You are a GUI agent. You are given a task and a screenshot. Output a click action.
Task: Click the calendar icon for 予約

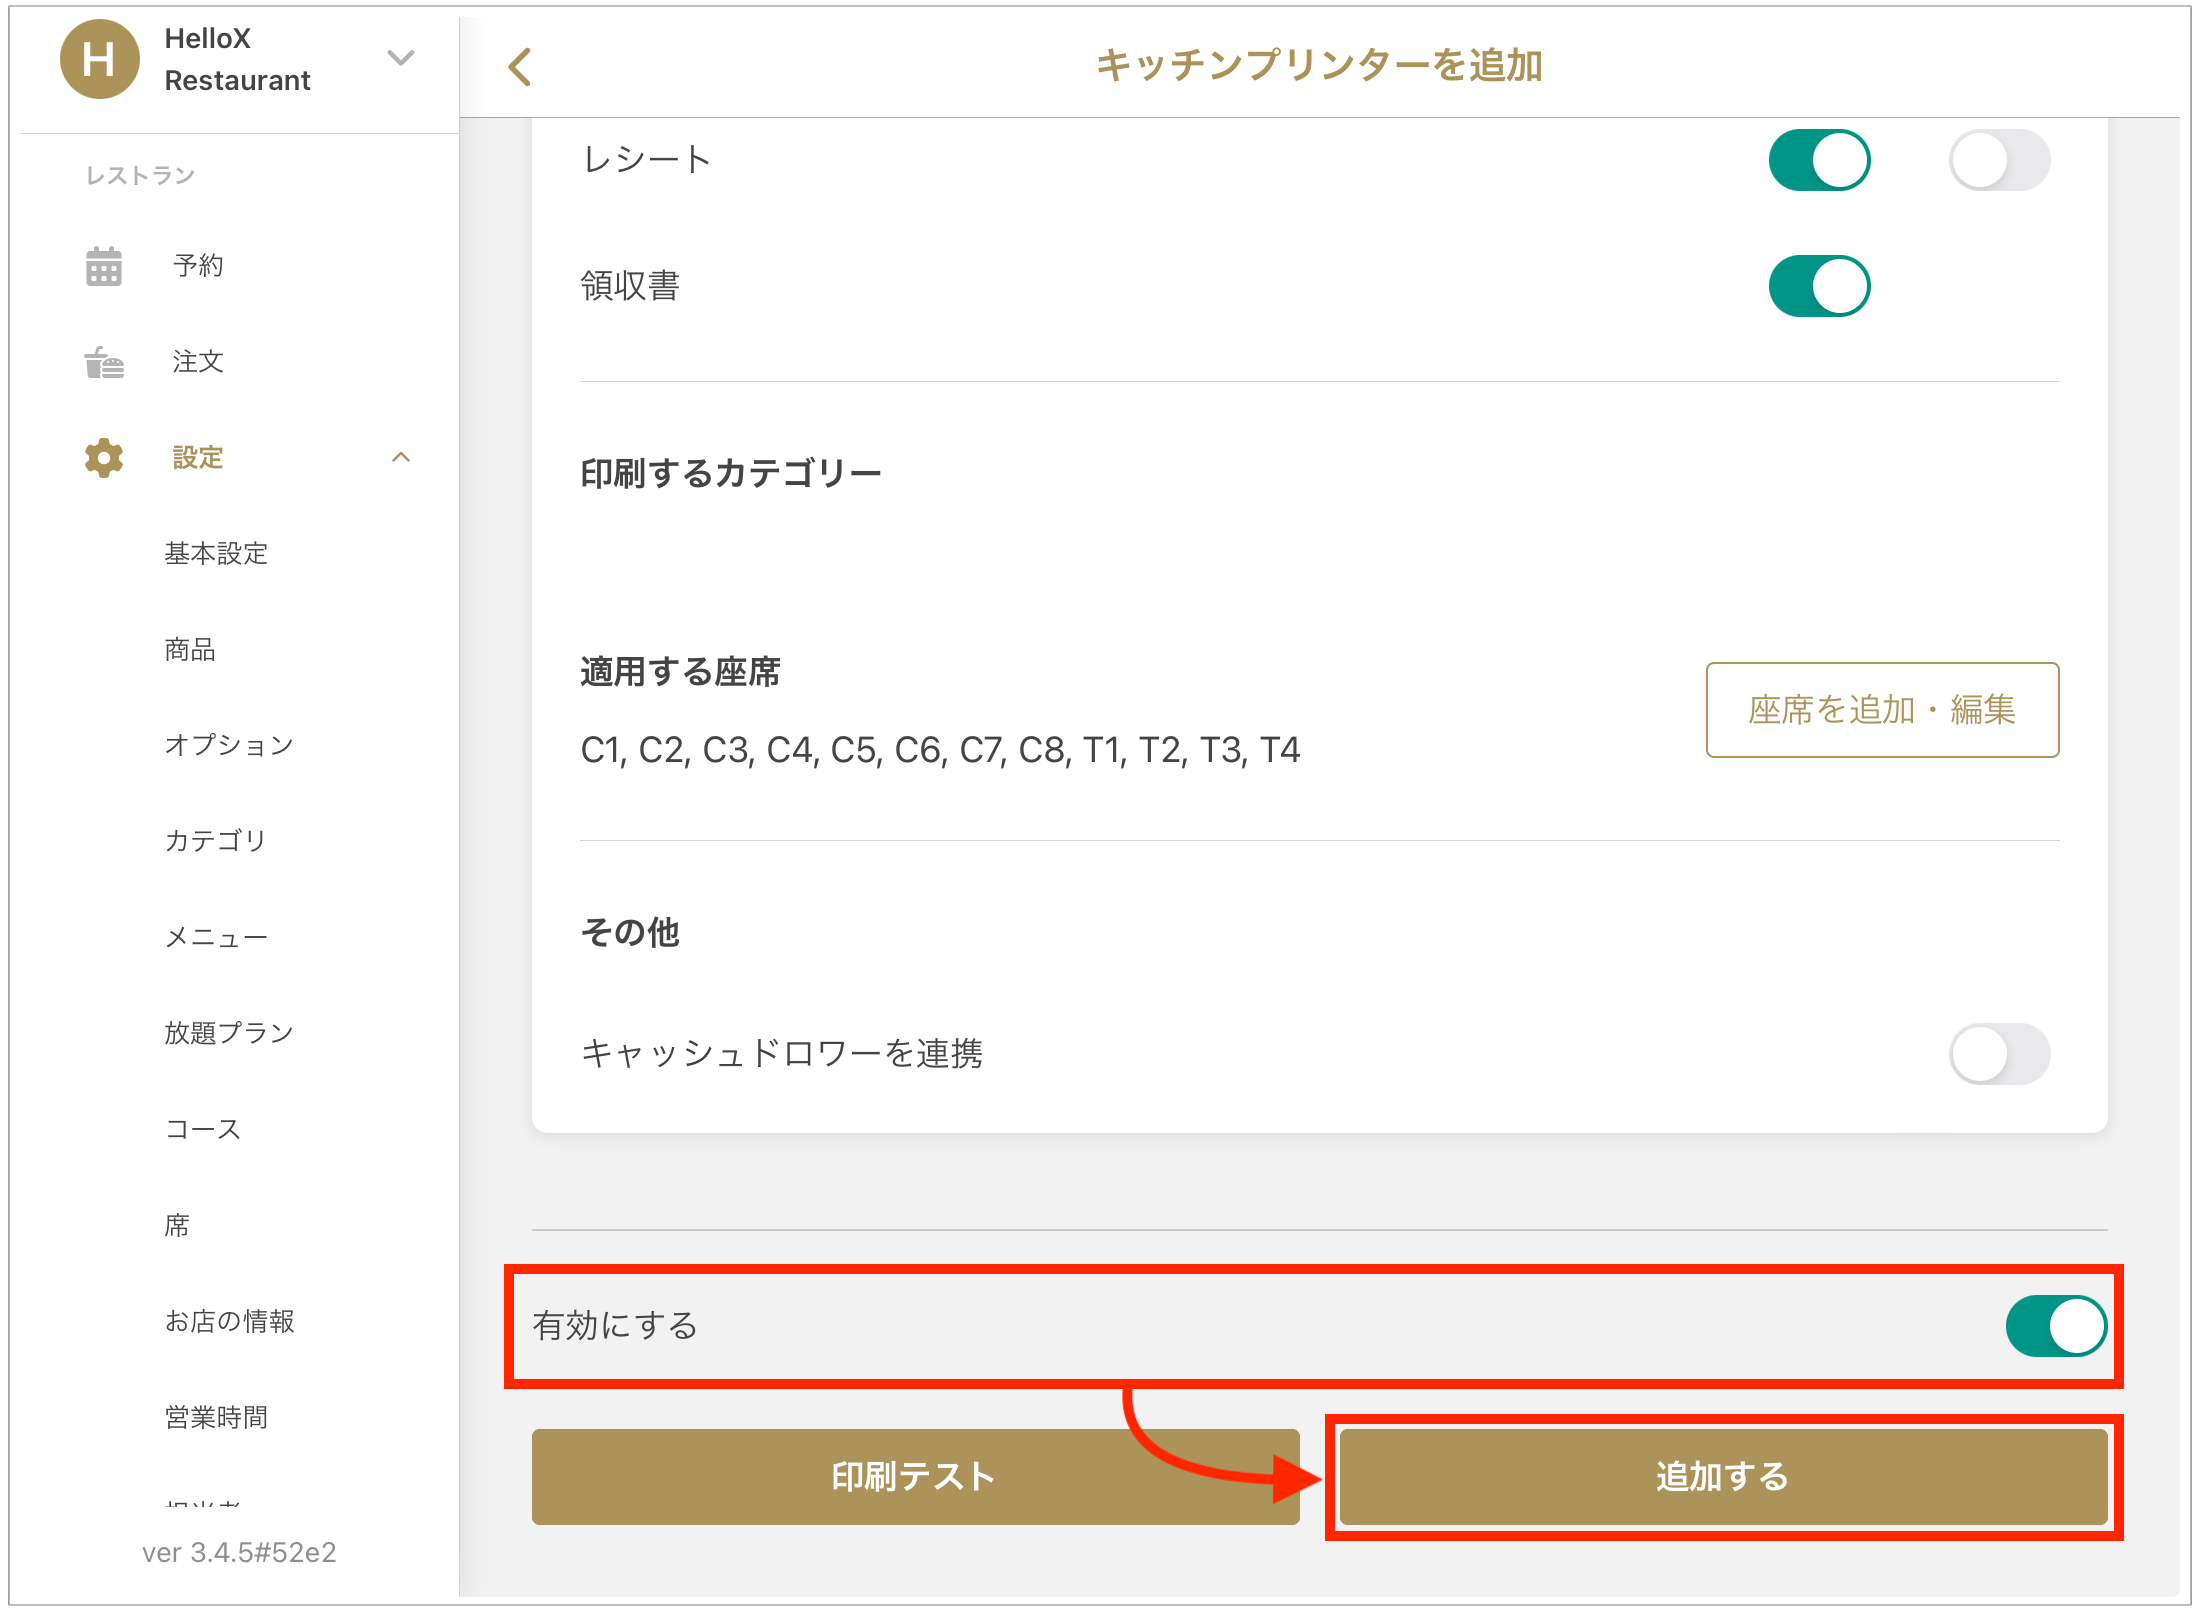104,266
